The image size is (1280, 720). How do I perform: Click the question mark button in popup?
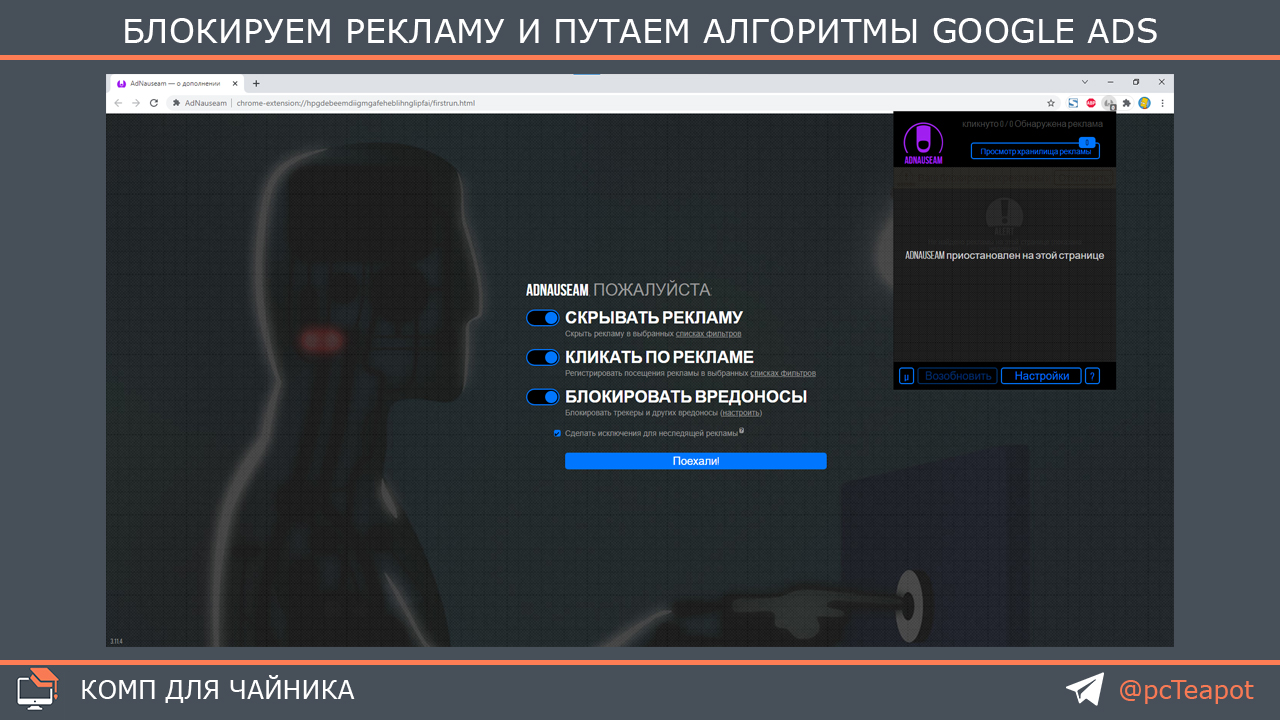tap(1092, 376)
